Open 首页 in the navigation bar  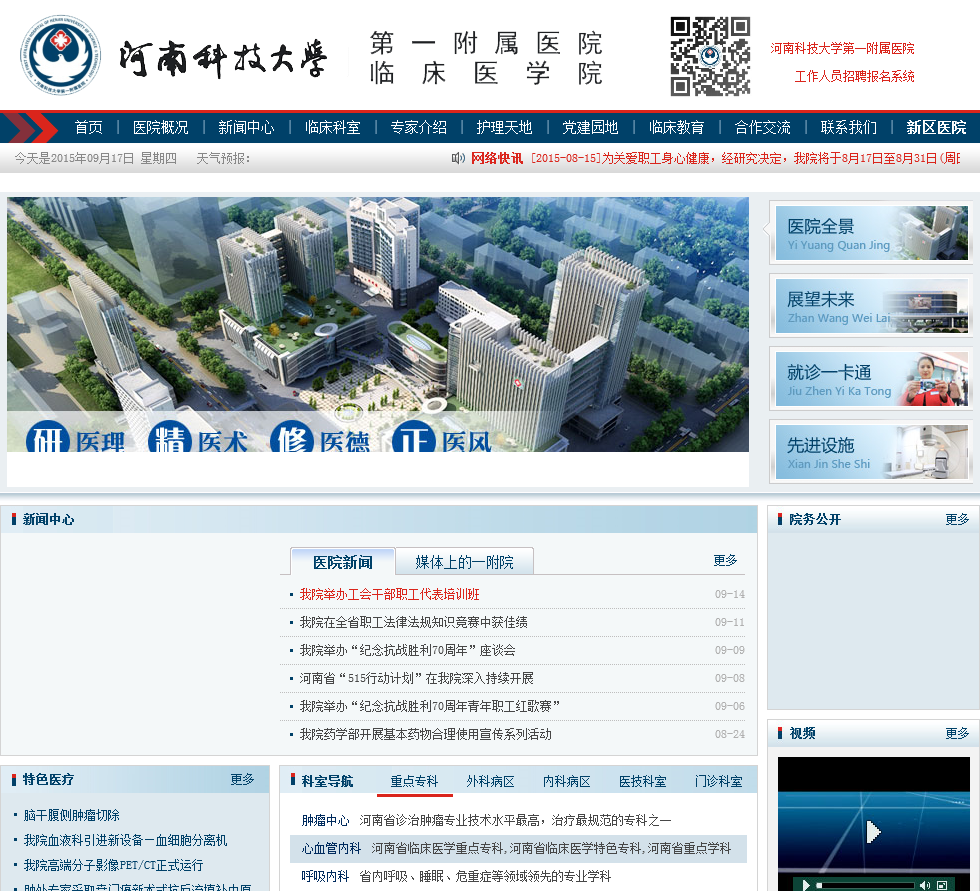(x=88, y=127)
